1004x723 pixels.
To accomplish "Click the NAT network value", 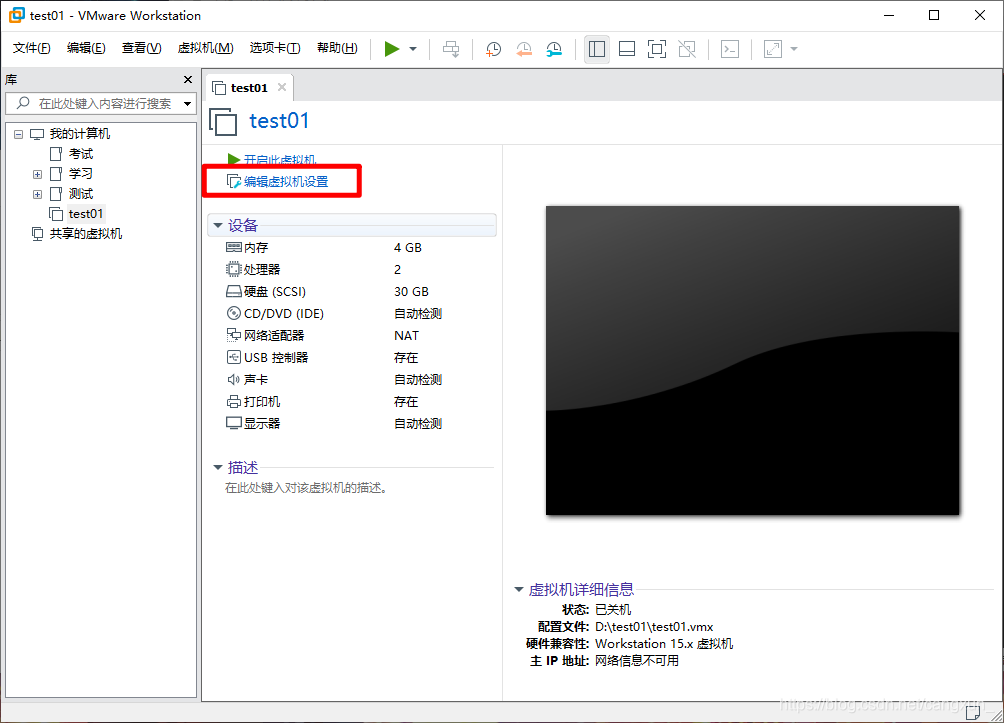I will pos(406,336).
